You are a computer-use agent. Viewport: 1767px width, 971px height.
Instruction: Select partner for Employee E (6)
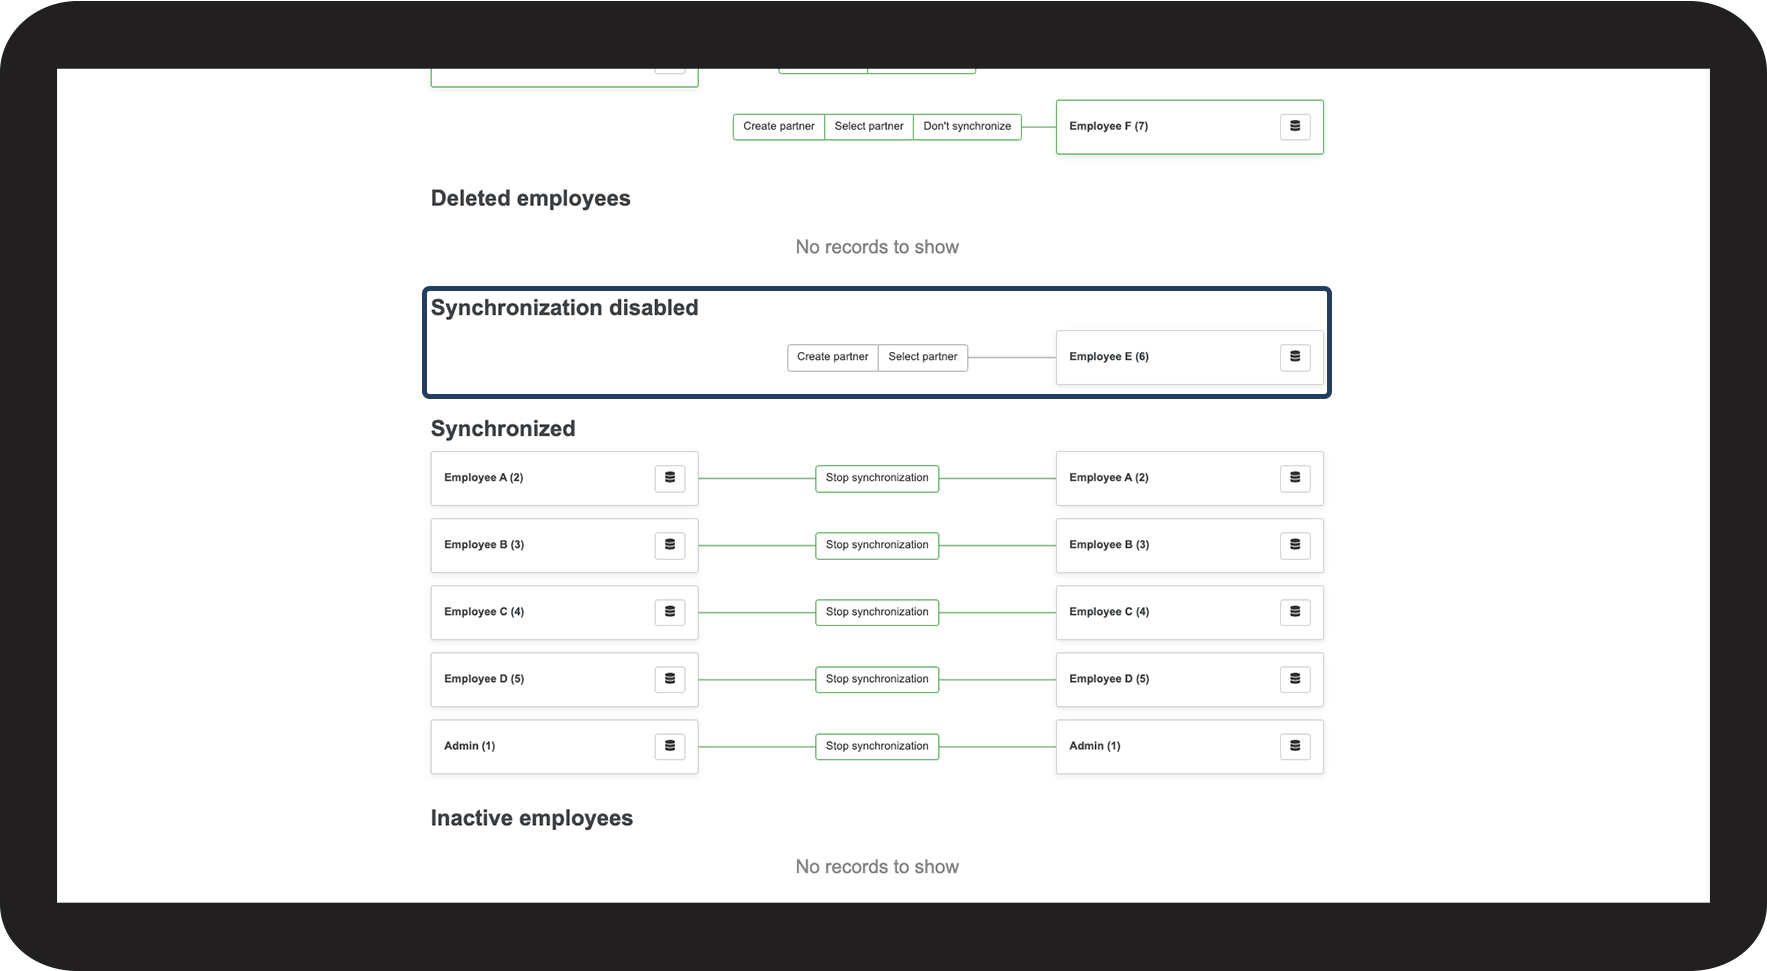click(x=923, y=357)
